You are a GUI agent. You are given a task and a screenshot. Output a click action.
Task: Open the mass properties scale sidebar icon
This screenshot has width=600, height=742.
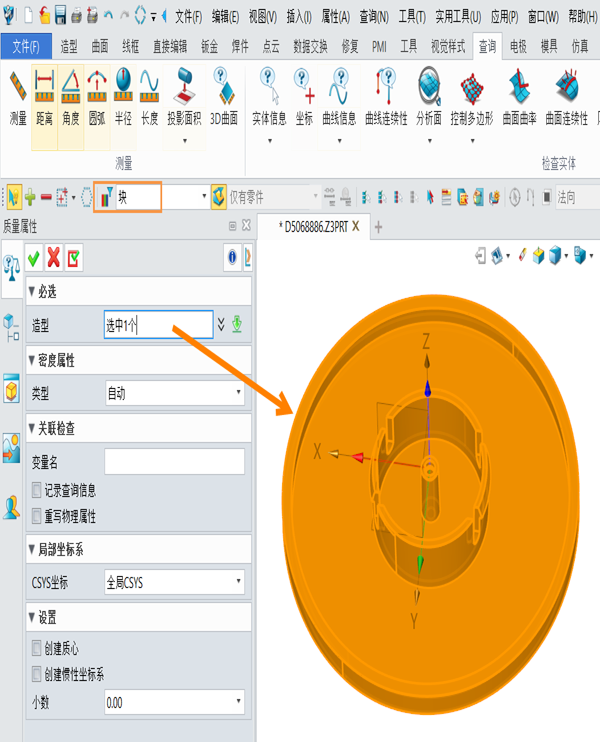pyautogui.click(x=11, y=268)
